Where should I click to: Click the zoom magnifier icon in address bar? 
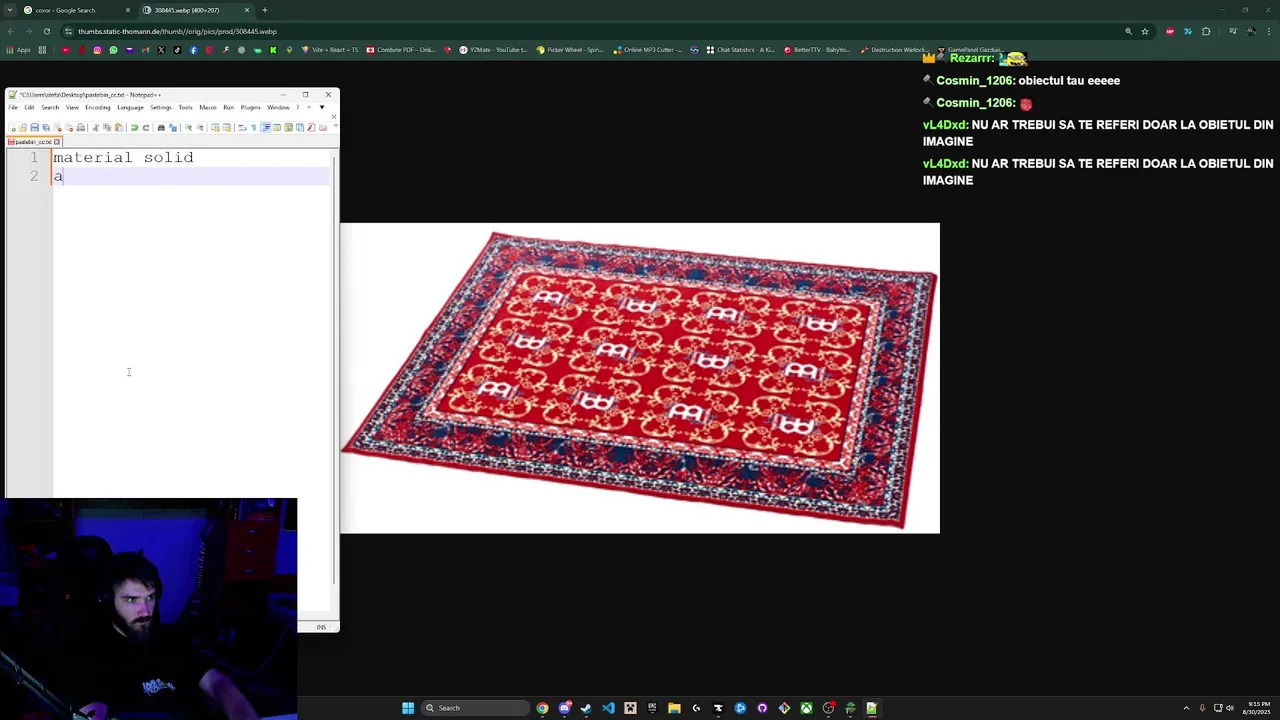click(x=1129, y=31)
